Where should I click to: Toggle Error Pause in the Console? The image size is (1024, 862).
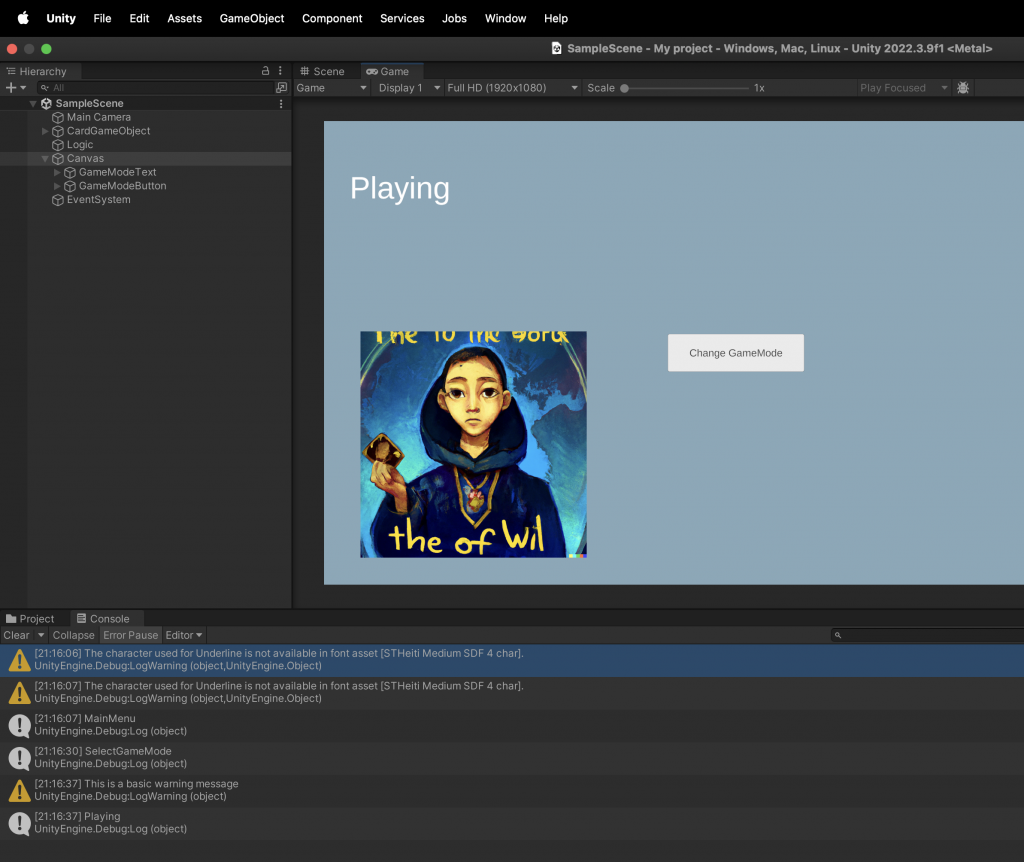click(131, 635)
